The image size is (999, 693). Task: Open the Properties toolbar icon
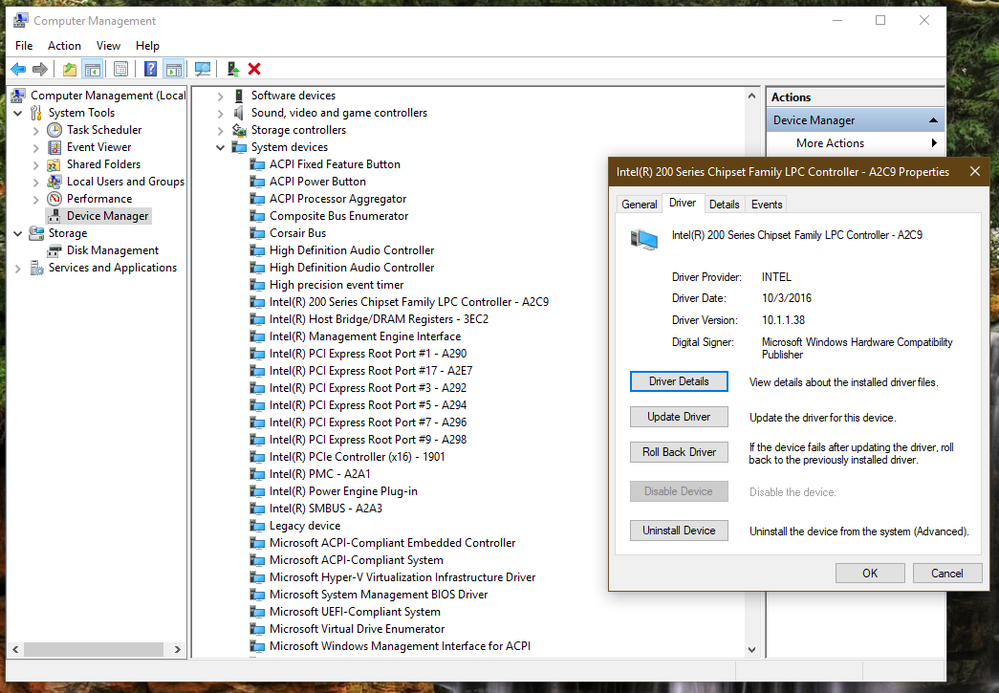[x=121, y=69]
